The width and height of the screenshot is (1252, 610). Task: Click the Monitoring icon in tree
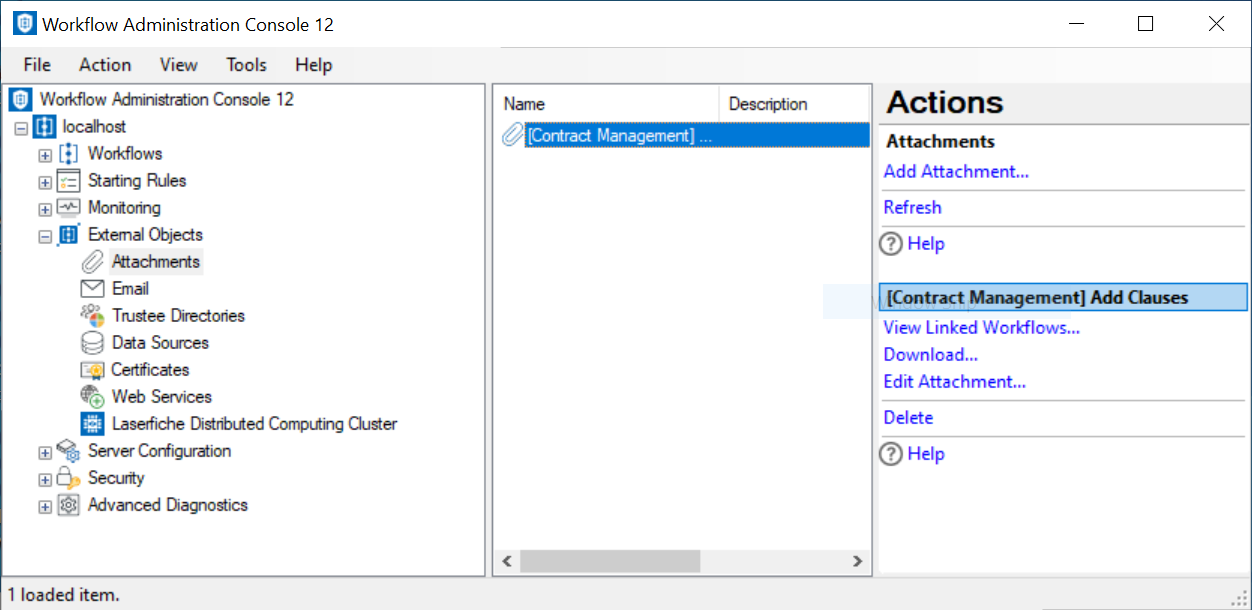click(68, 208)
